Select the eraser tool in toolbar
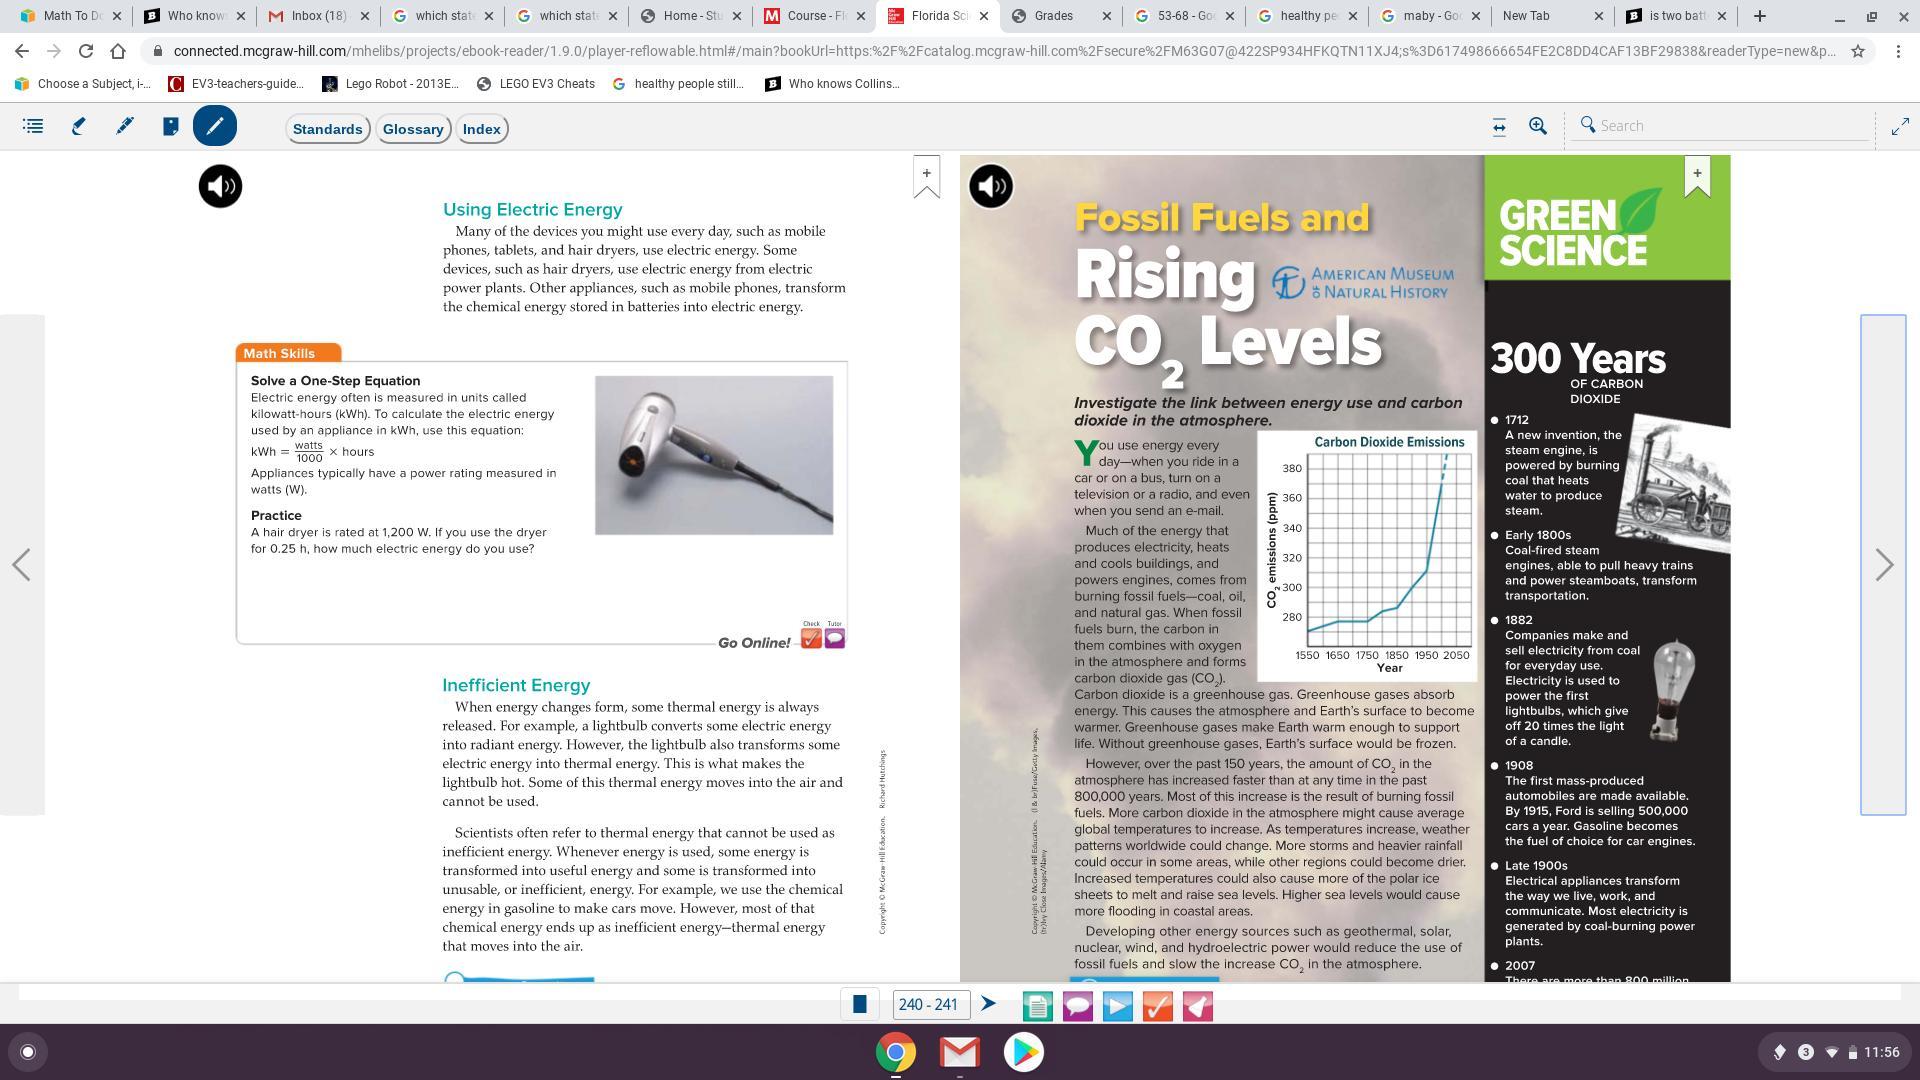The image size is (1920, 1080). pyautogui.click(x=78, y=126)
